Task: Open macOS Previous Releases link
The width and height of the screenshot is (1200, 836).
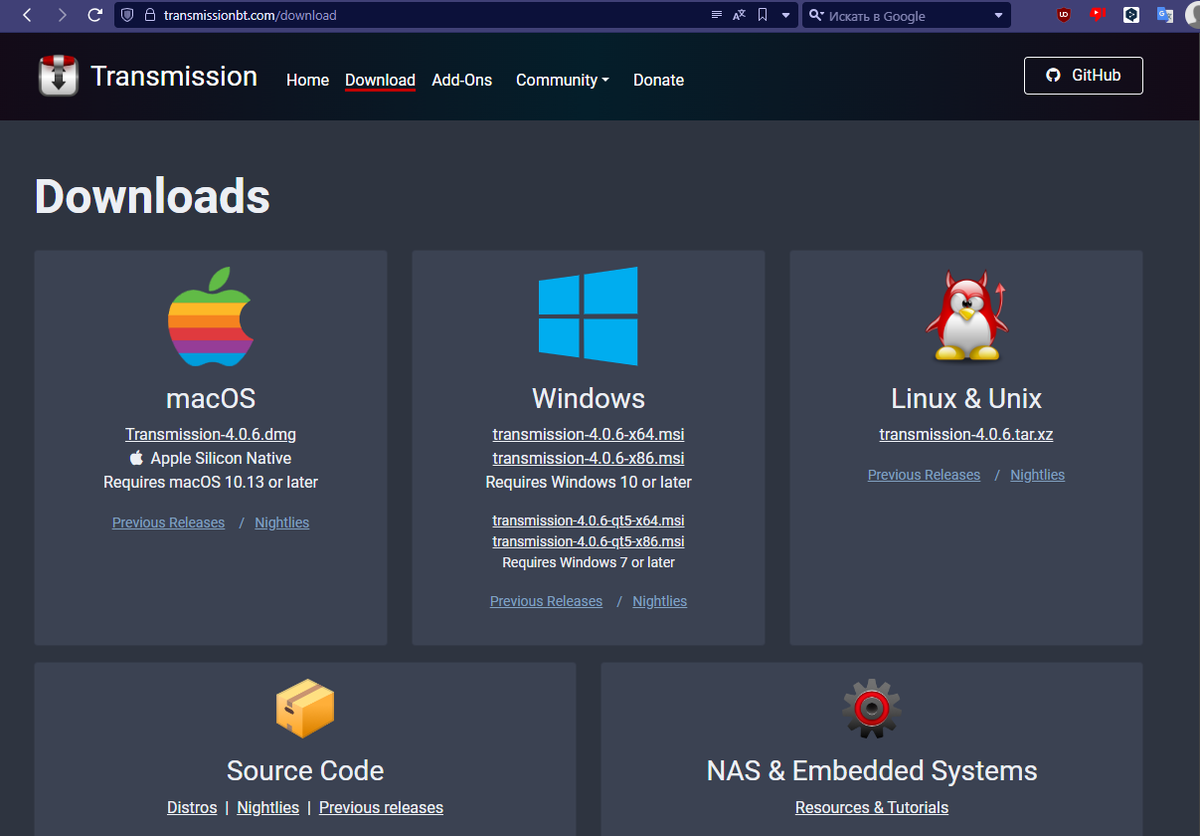Action: click(168, 523)
